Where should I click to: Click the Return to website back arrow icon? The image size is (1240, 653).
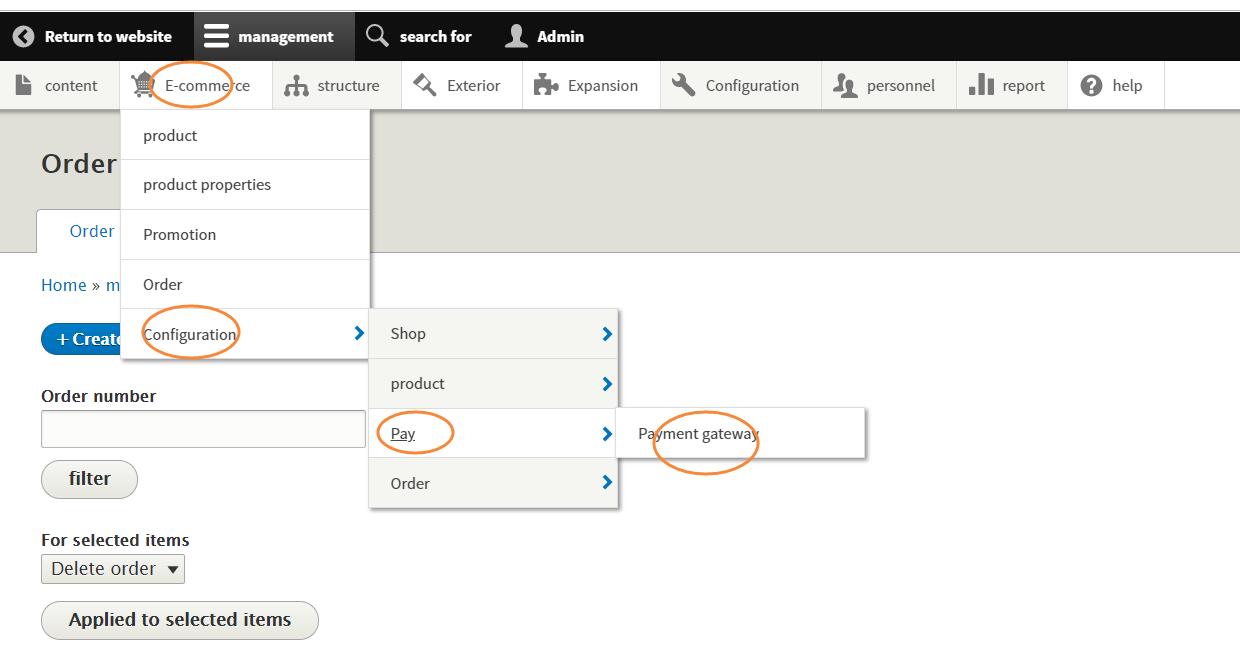(x=23, y=37)
